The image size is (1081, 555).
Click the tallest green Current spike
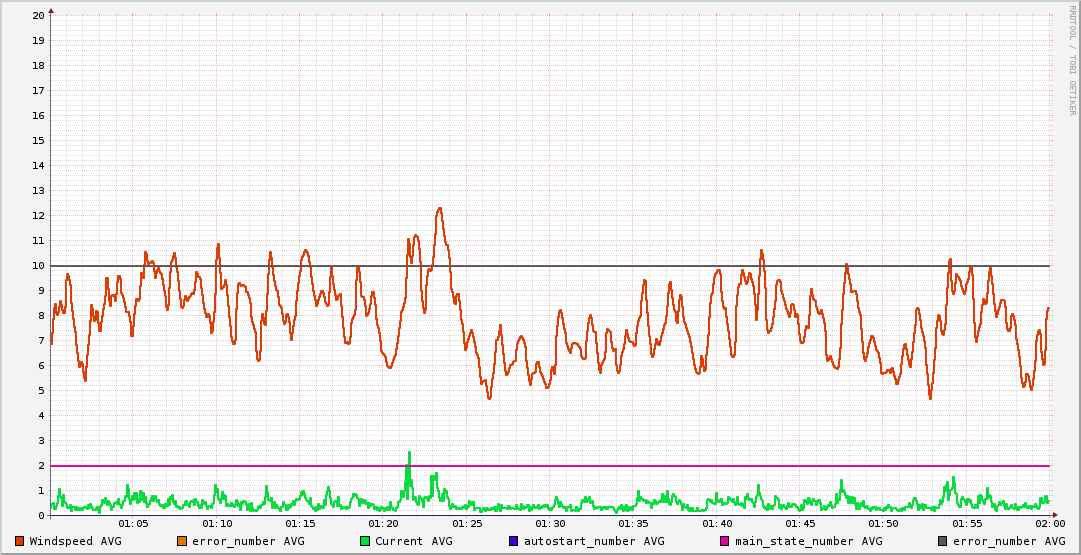[x=408, y=453]
